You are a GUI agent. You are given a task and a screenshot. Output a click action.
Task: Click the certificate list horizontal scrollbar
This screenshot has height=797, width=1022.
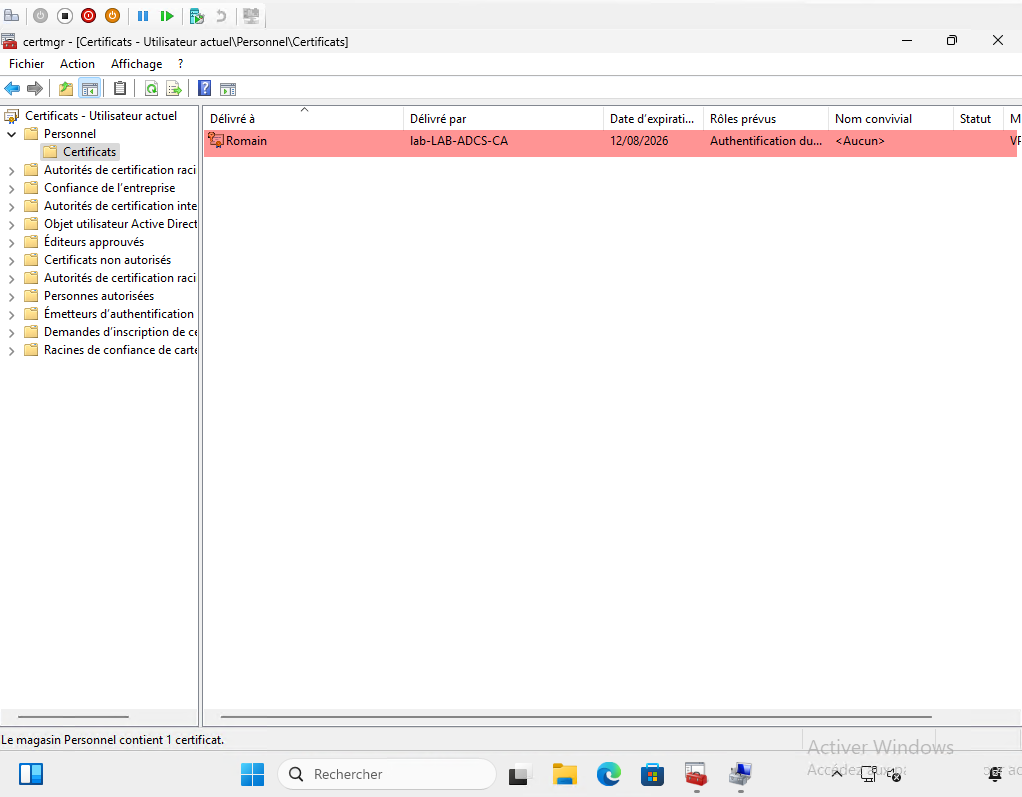pos(575,717)
